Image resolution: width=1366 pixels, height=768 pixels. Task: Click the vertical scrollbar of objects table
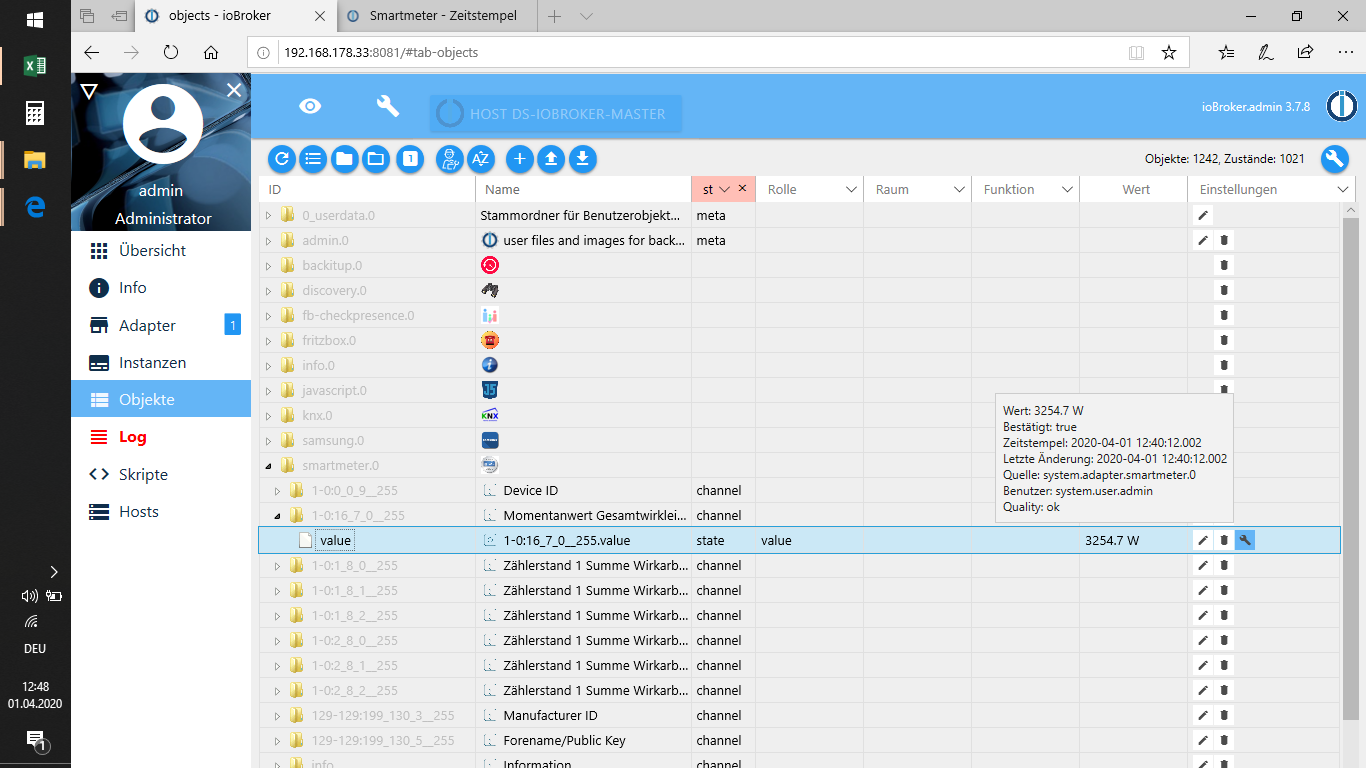[1350, 468]
